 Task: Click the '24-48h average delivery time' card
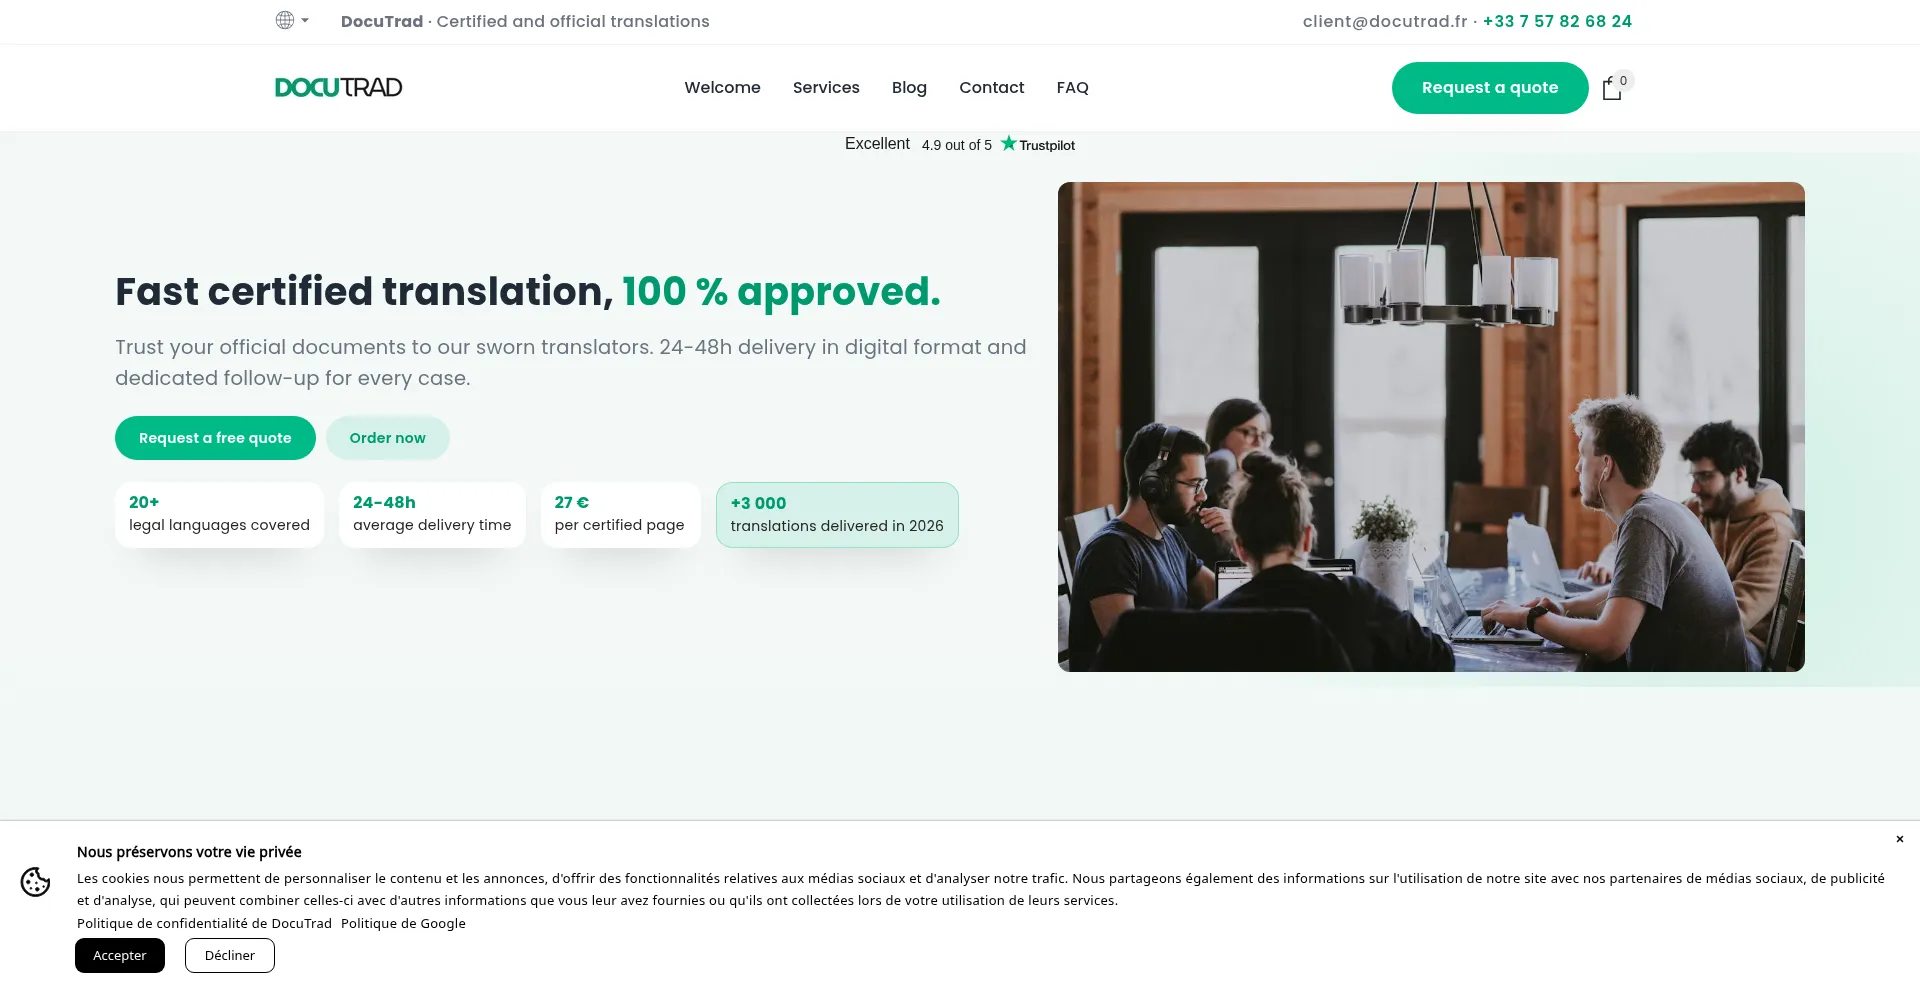432,514
